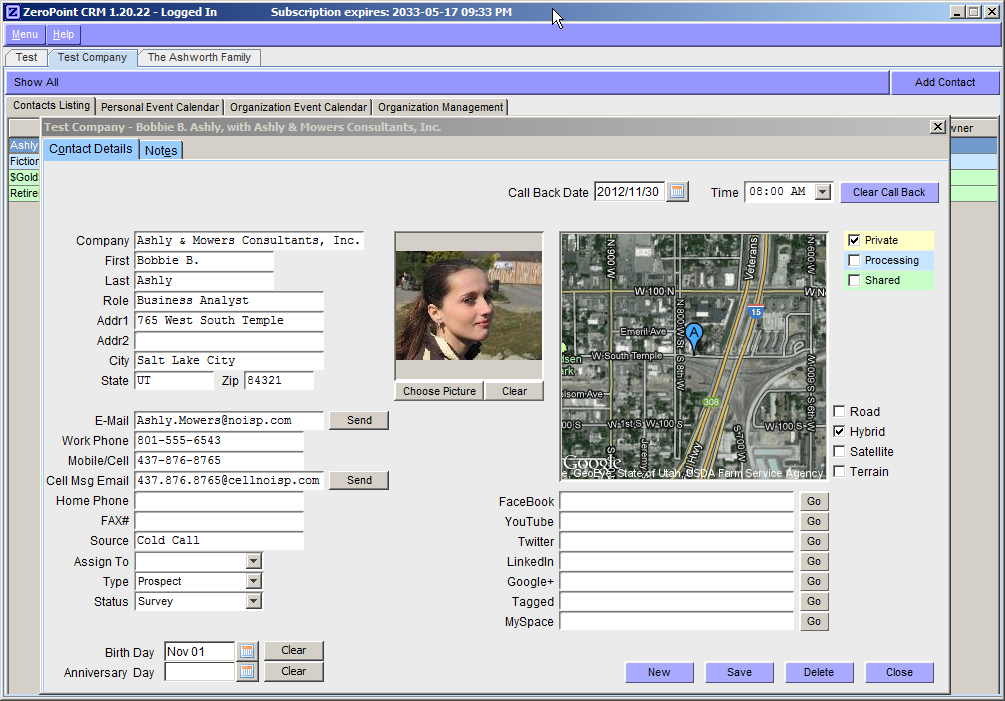Expand the Status dropdown showing Survey
This screenshot has height=701, width=1005.
coord(254,601)
